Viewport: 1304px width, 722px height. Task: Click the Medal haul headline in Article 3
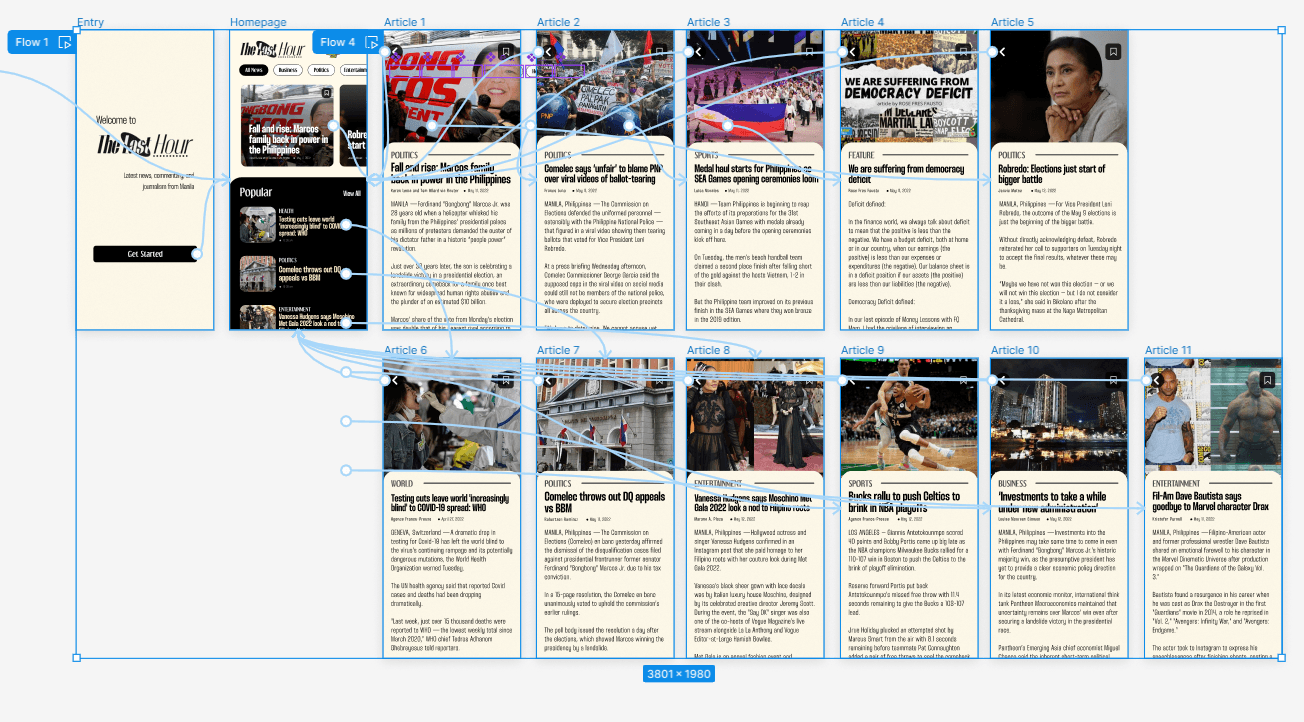coord(755,174)
